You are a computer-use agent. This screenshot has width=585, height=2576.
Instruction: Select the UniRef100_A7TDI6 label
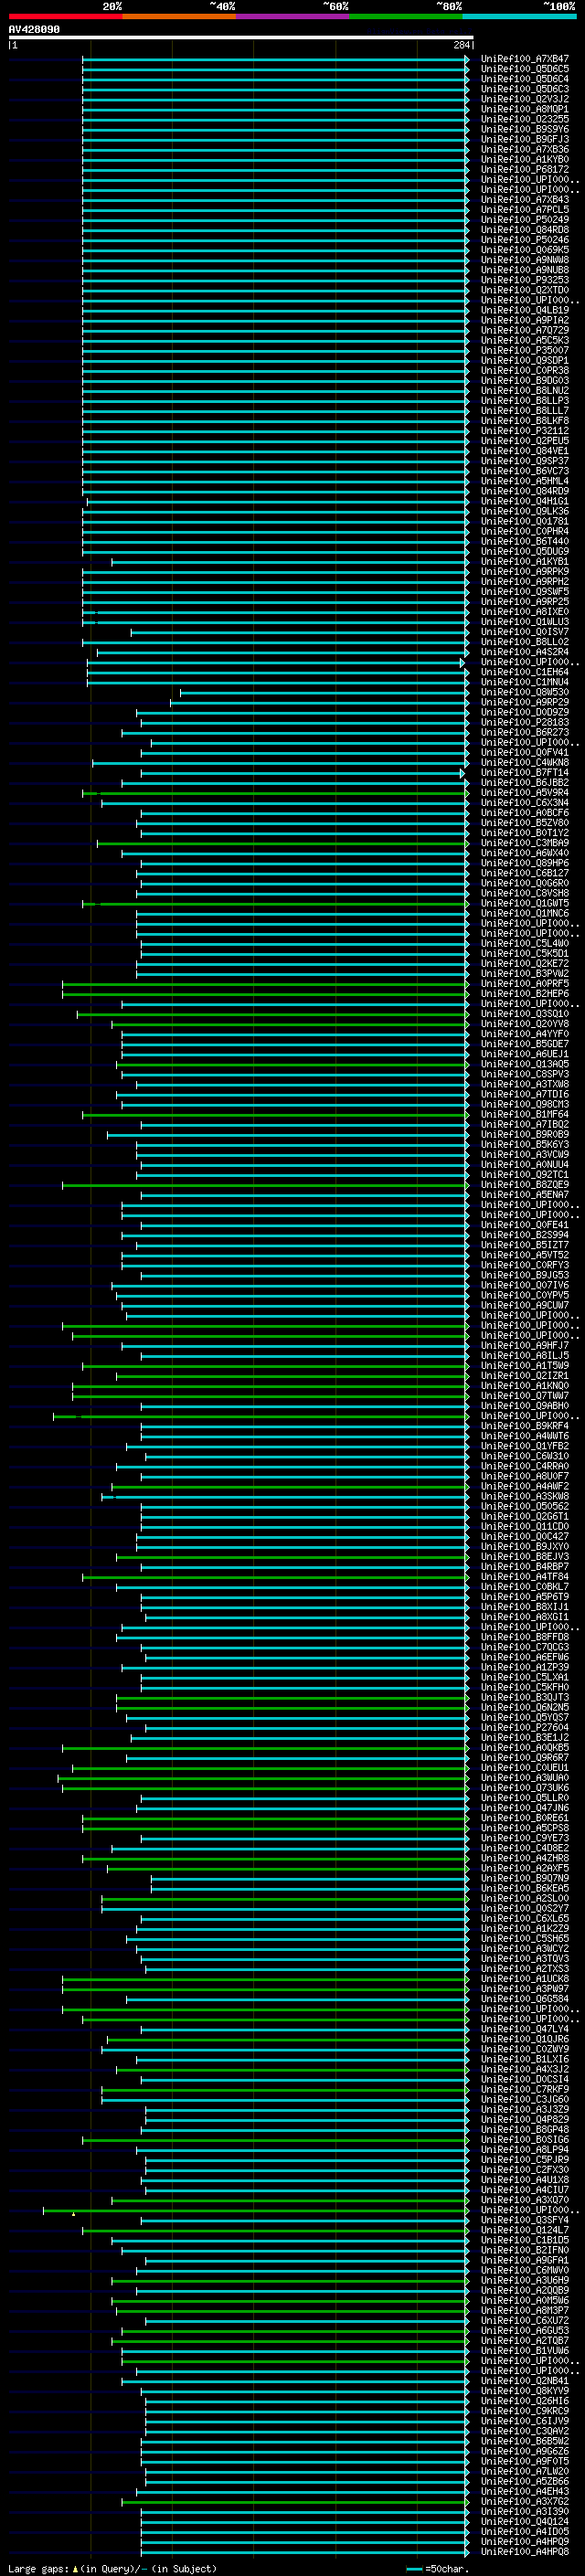tap(524, 1094)
